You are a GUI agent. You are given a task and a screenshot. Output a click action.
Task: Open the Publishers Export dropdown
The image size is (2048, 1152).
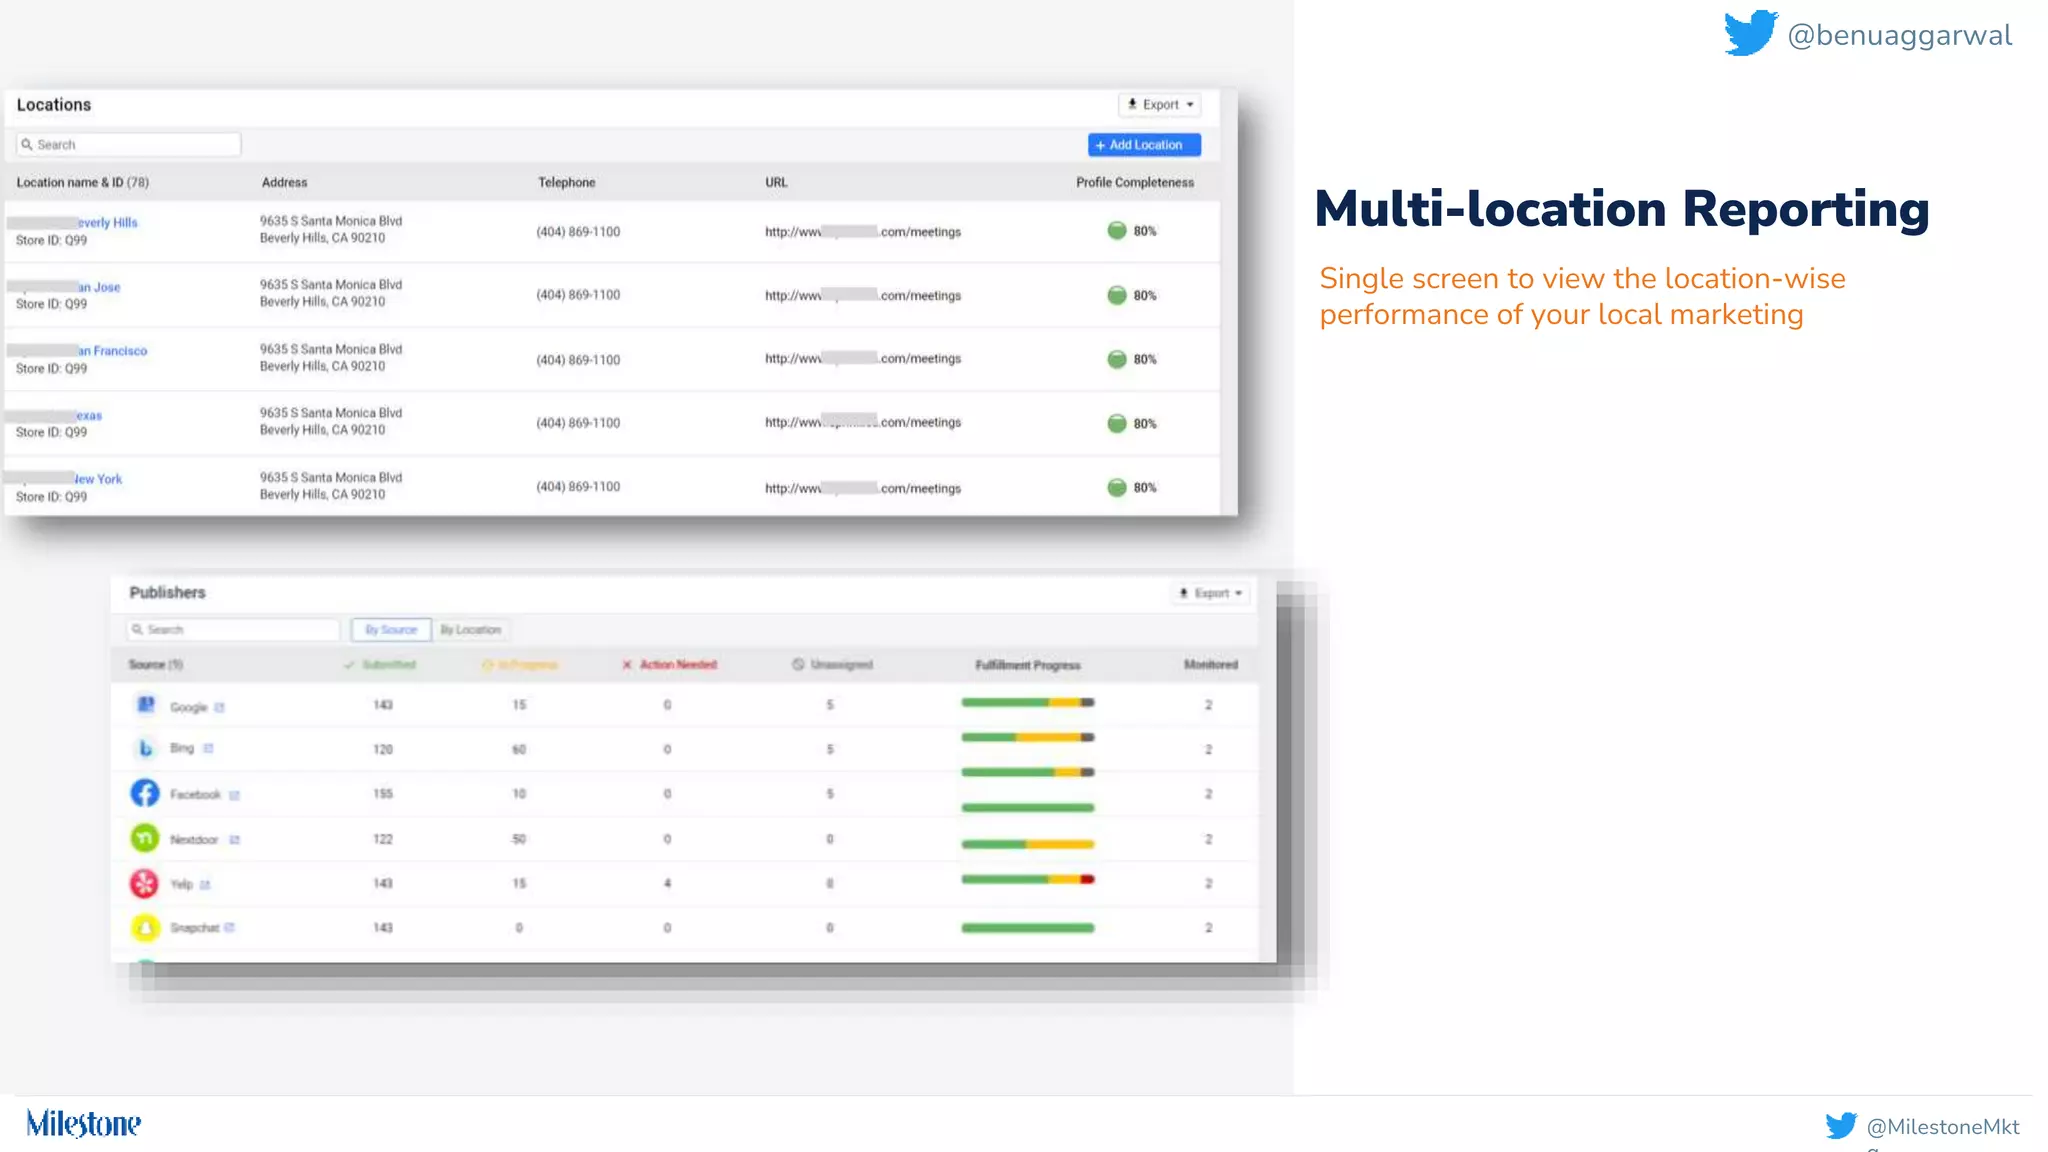point(1211,593)
